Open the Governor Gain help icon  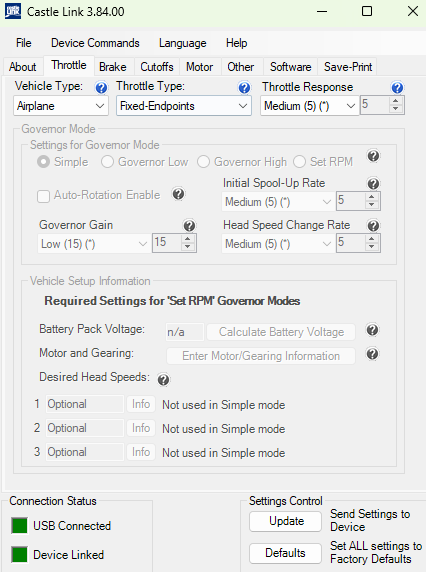(189, 226)
